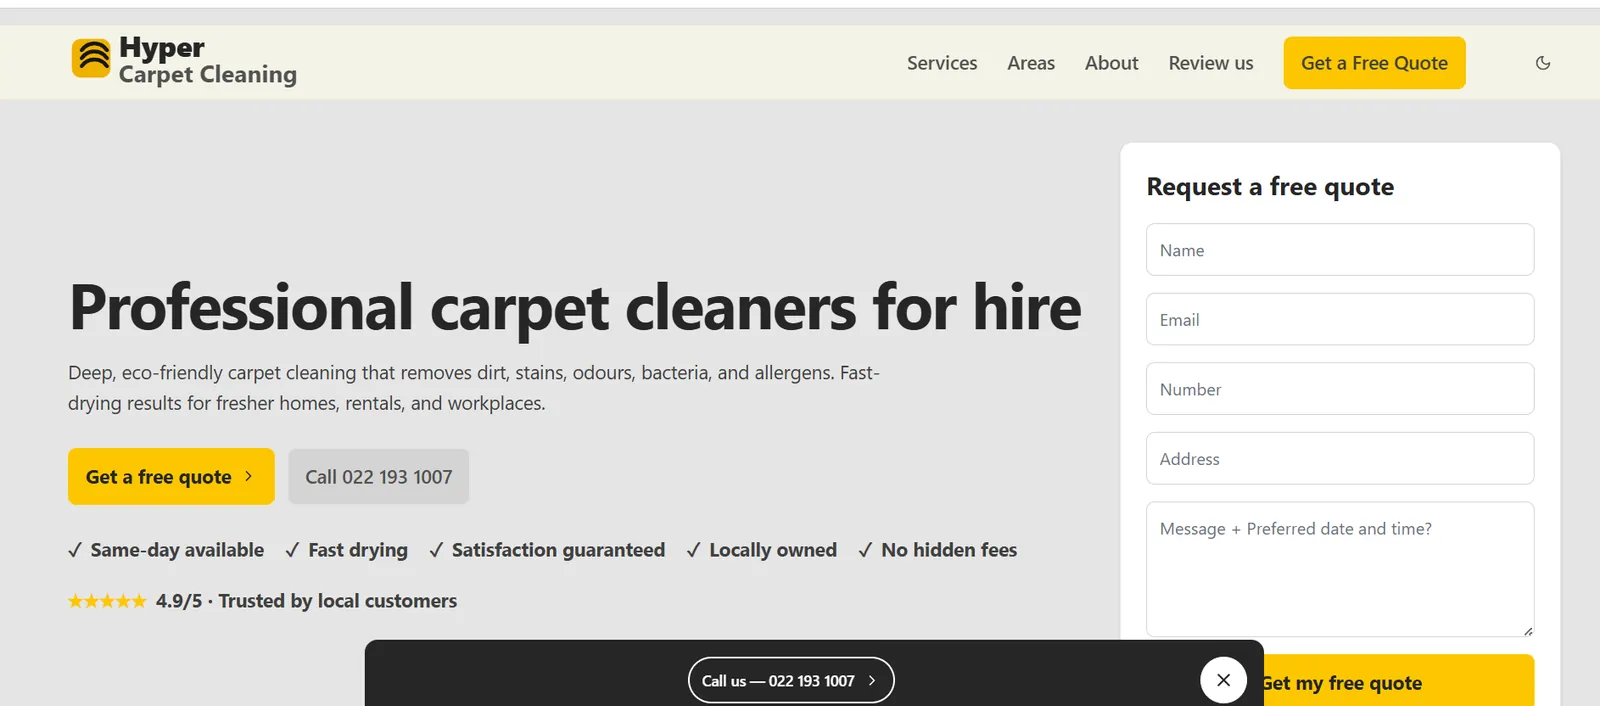1600x706 pixels.
Task: Click the Call us — 022 193 1007 pill
Action: (x=791, y=680)
